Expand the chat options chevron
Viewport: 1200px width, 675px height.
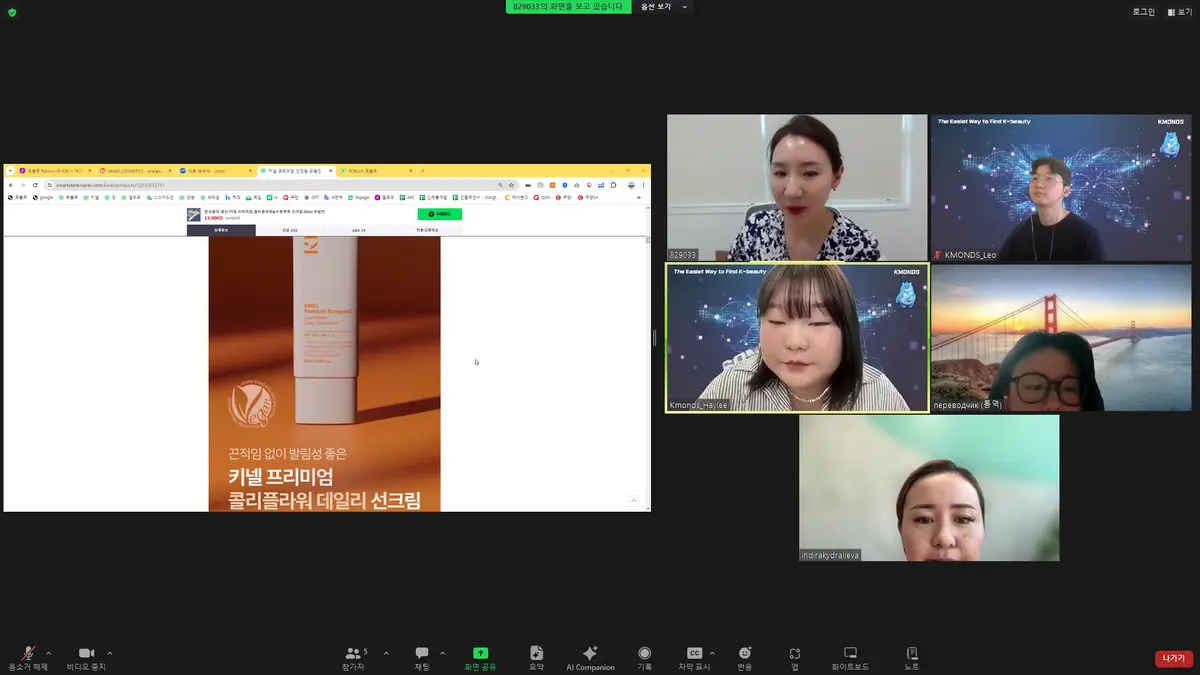[440, 652]
